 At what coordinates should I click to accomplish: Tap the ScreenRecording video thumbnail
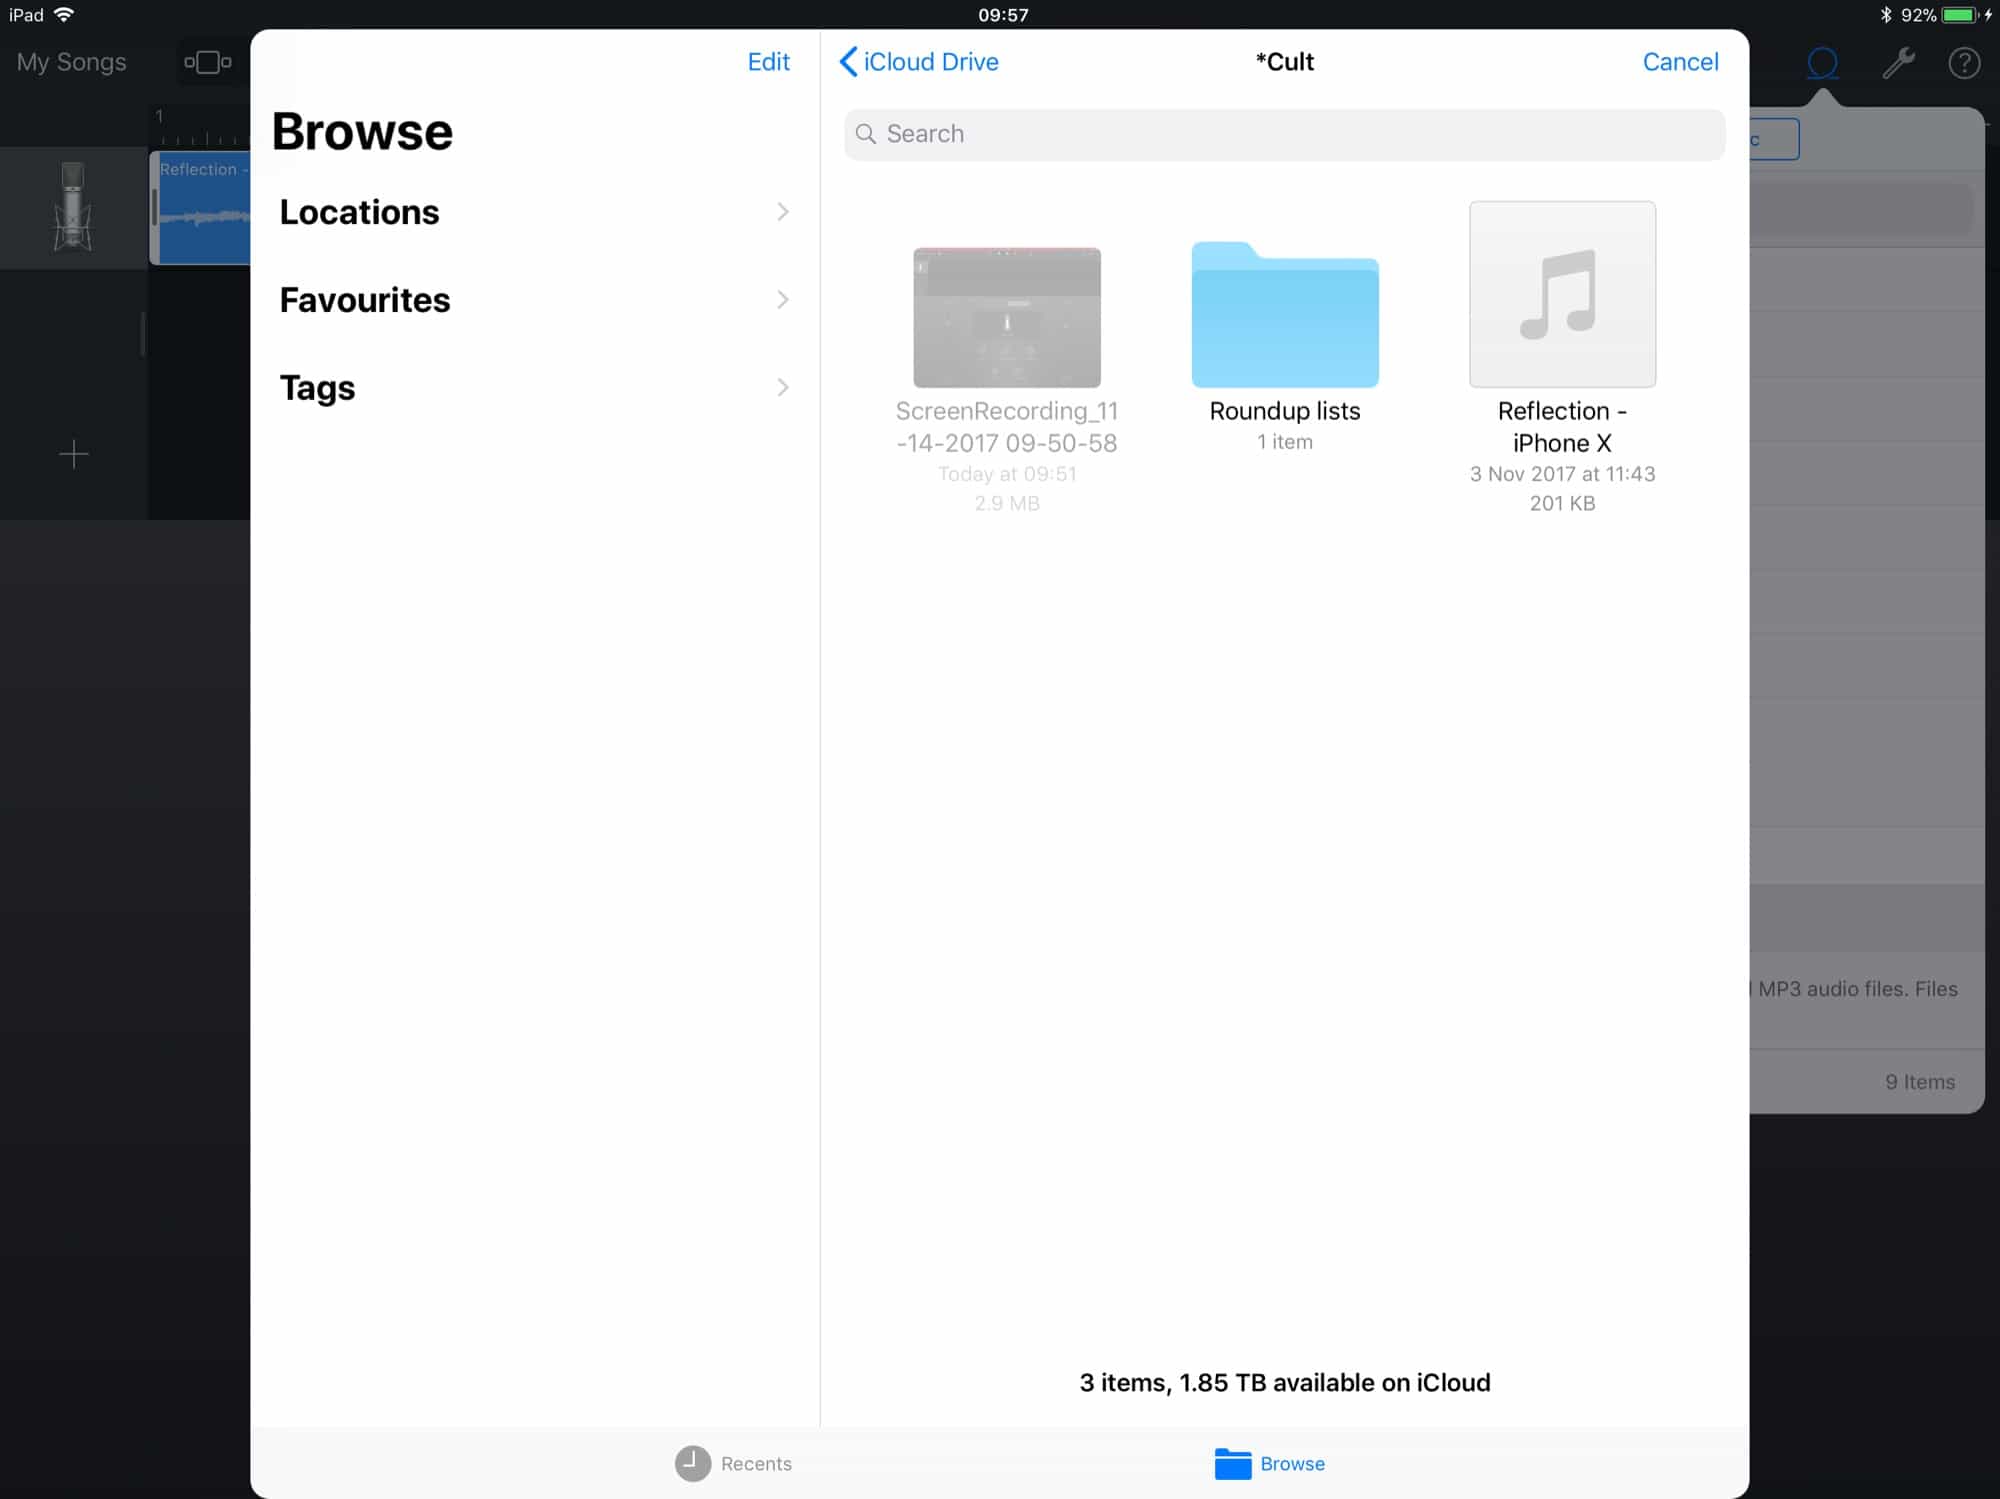click(x=1006, y=318)
